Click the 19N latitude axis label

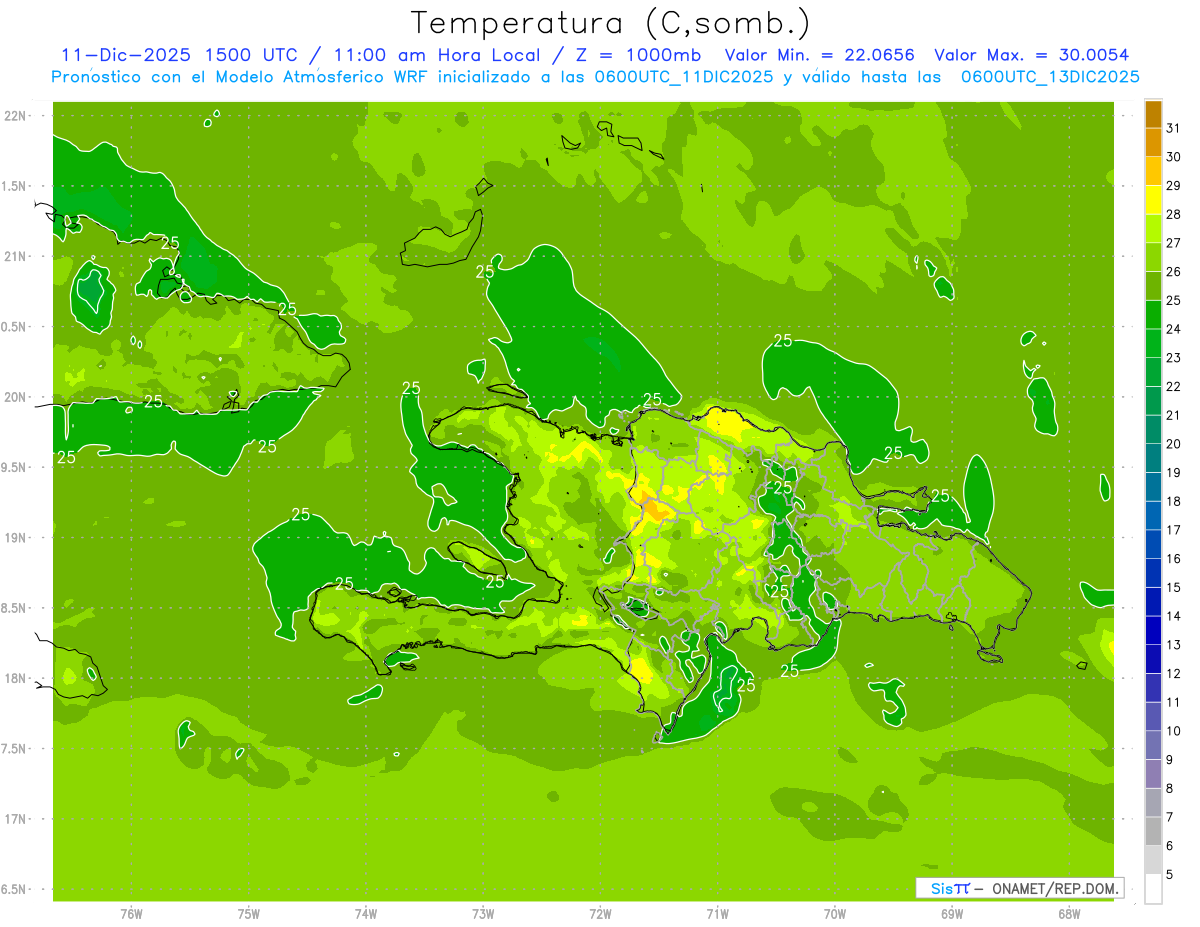tap(15, 538)
